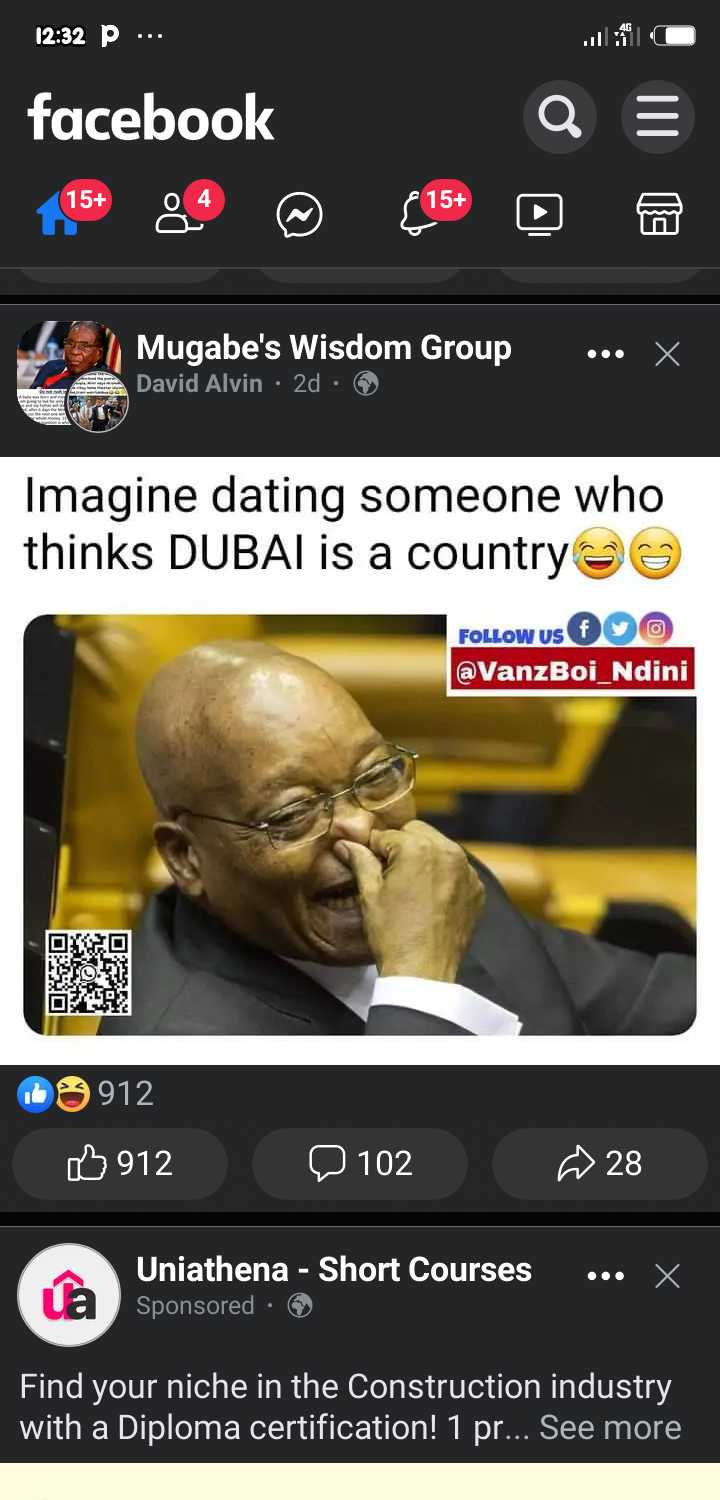The width and height of the screenshot is (720, 1500).
Task: Open Messenger chat icon
Action: pyautogui.click(x=299, y=214)
